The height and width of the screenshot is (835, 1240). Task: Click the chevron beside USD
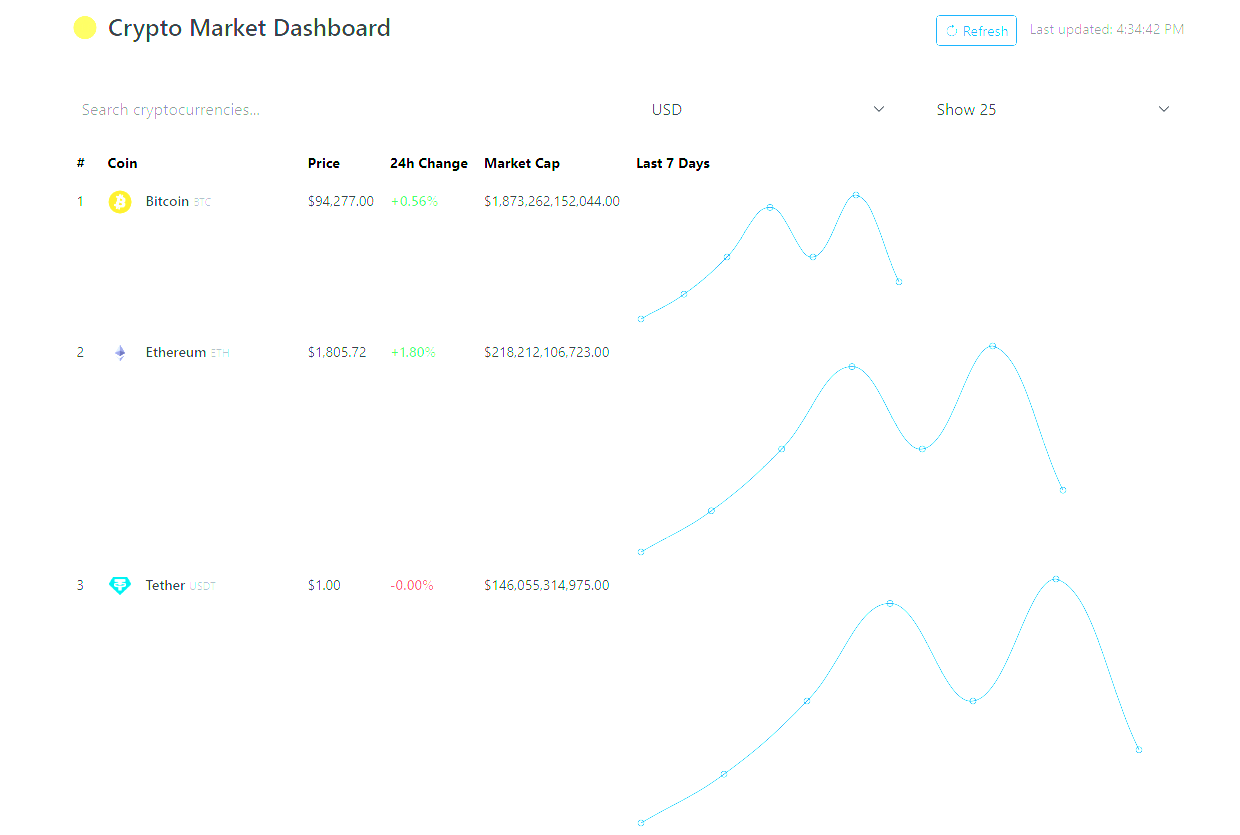point(878,109)
